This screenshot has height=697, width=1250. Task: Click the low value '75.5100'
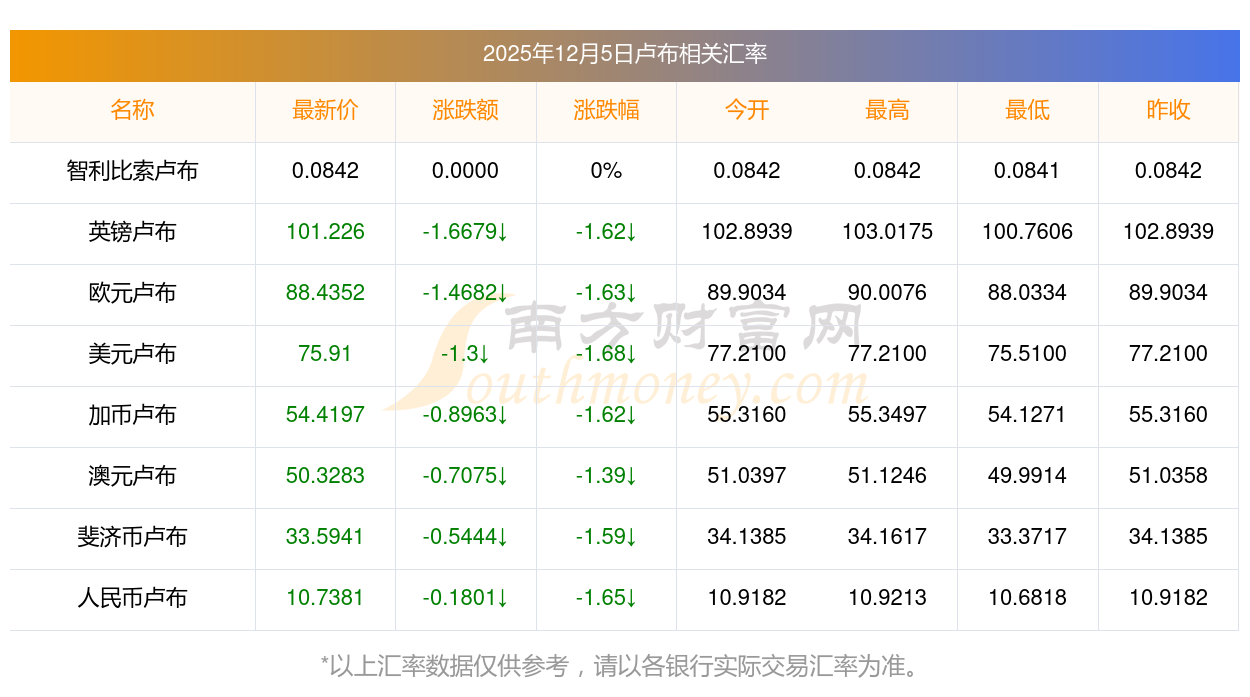(1028, 354)
